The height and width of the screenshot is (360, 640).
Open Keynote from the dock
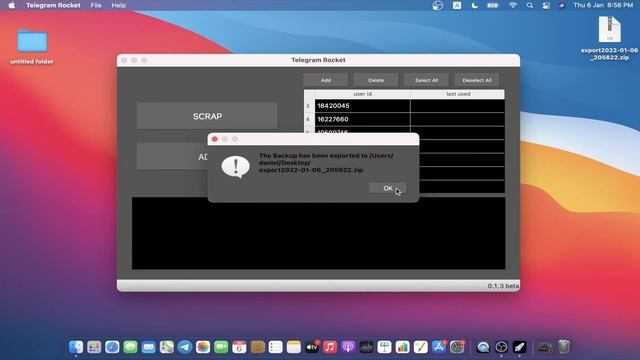(x=384, y=347)
